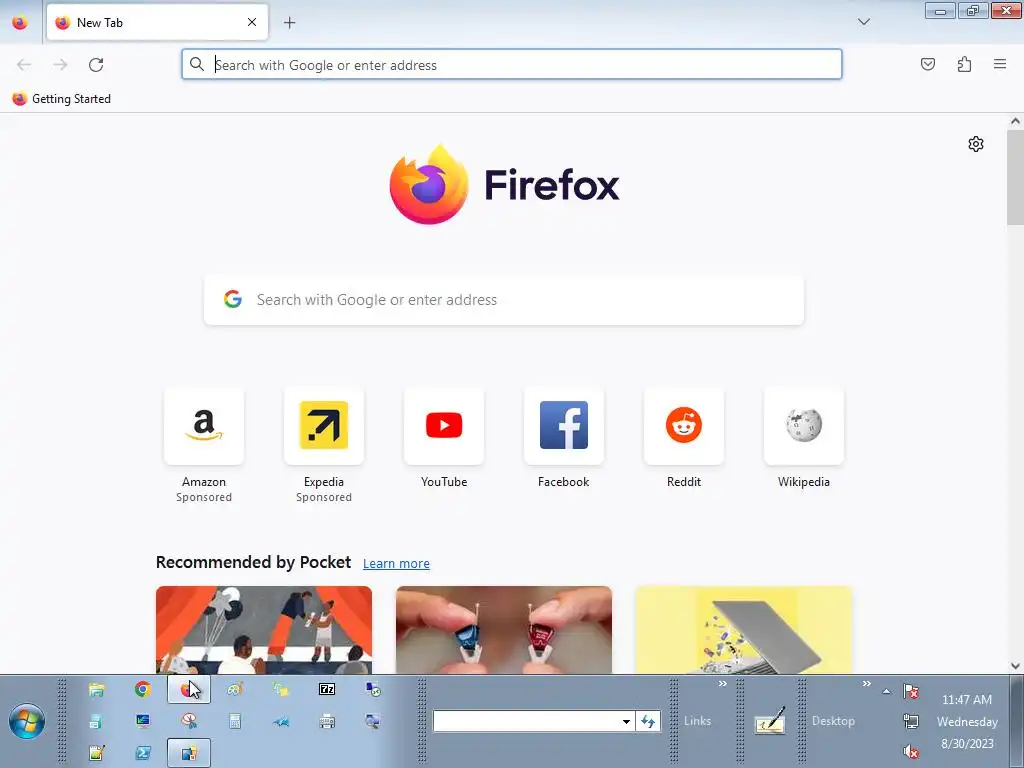
Task: Open the boxing ring Pocket story card
Action: click(264, 630)
